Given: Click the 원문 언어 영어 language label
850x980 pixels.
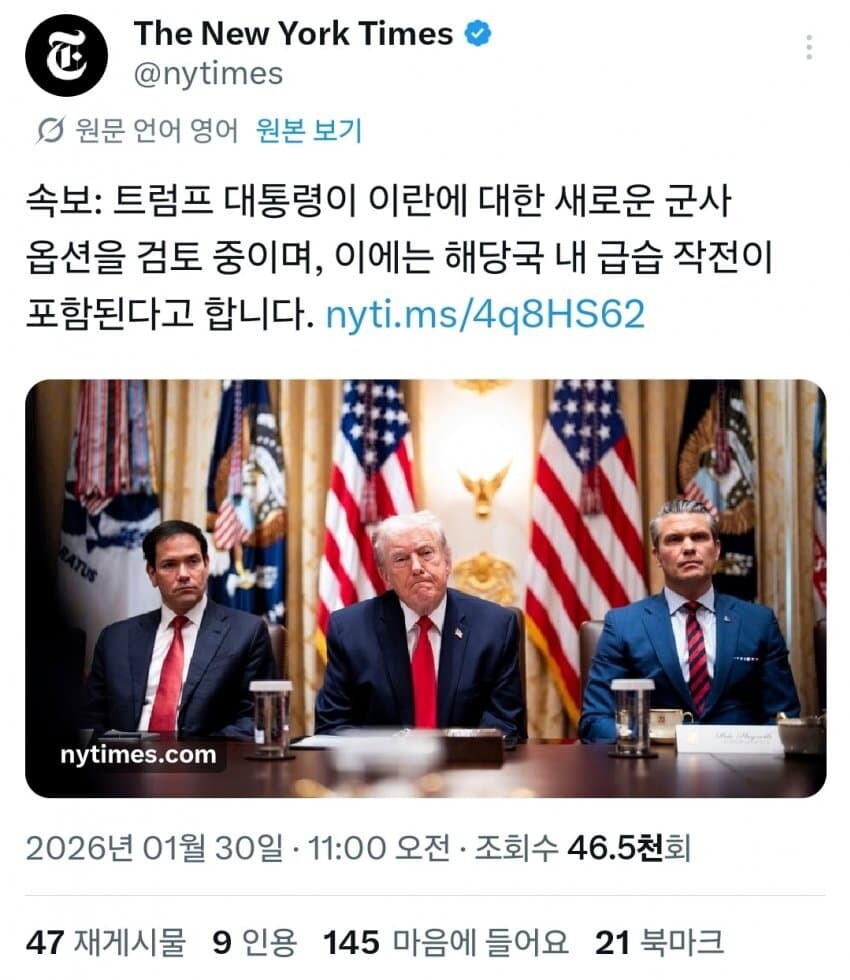Looking at the screenshot, I should (157, 131).
